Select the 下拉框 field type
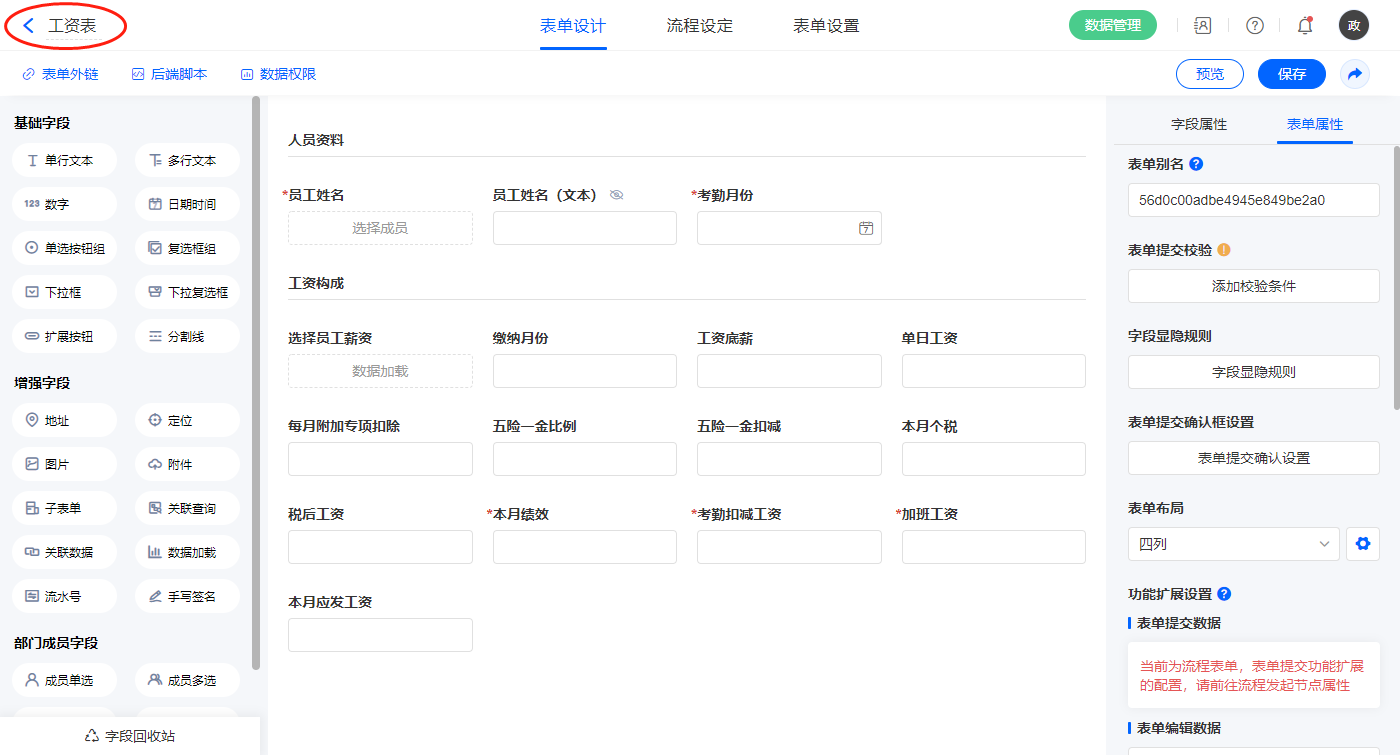 point(64,292)
